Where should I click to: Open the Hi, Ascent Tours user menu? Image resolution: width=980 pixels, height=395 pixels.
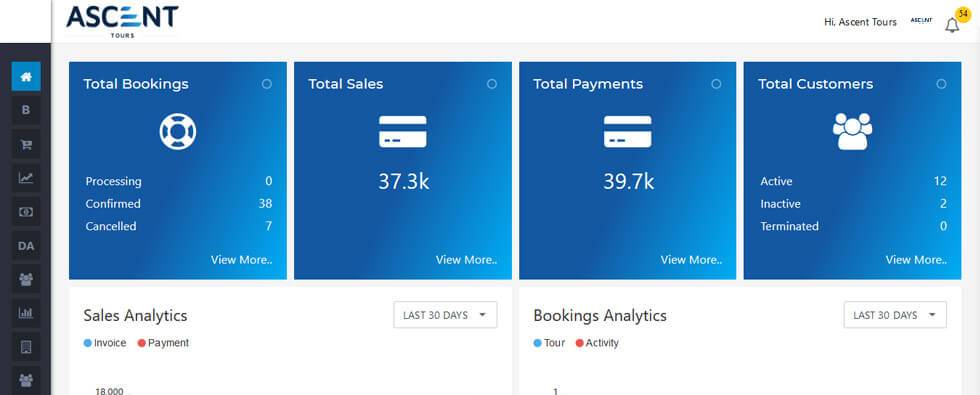[x=860, y=22]
